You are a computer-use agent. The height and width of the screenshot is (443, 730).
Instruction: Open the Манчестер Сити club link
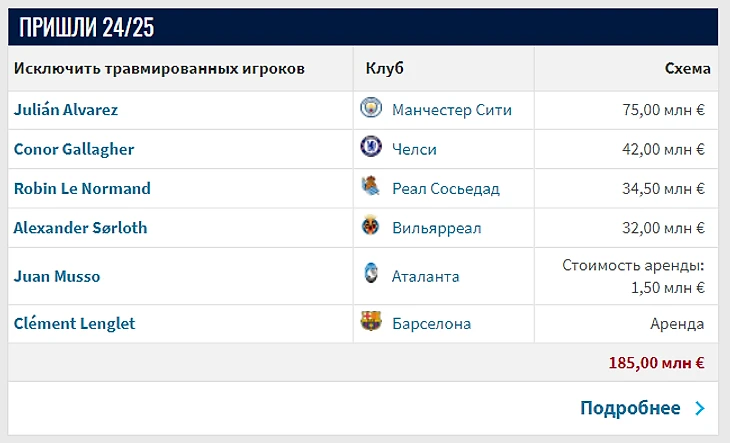coord(452,110)
